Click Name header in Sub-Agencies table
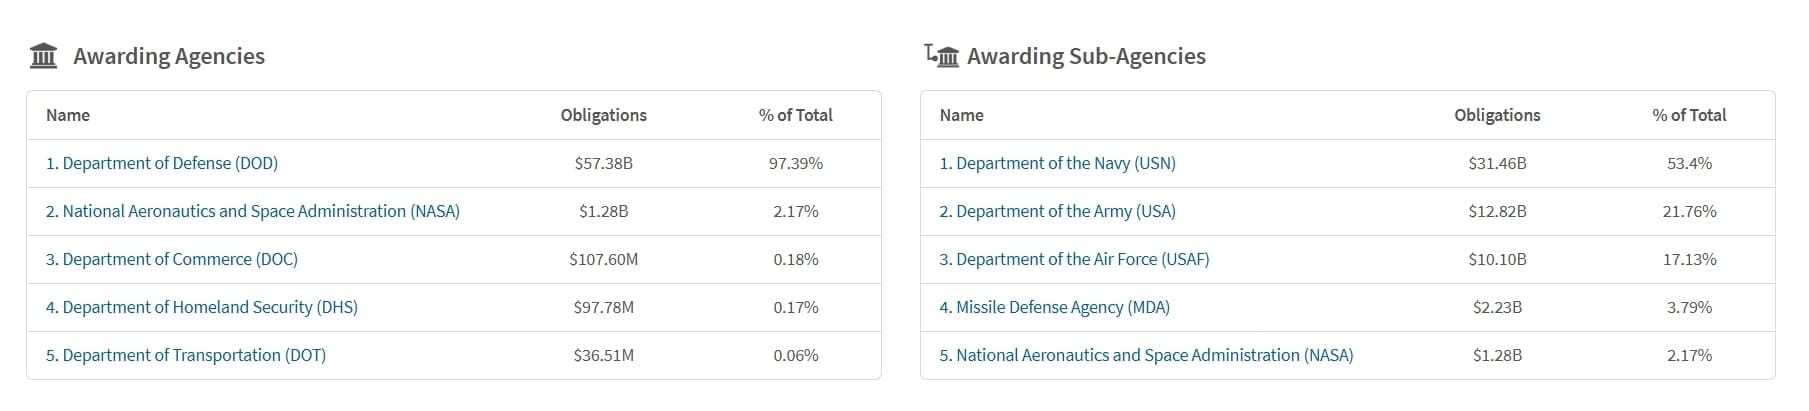Viewport: 1809px width, 411px height. 962,115
